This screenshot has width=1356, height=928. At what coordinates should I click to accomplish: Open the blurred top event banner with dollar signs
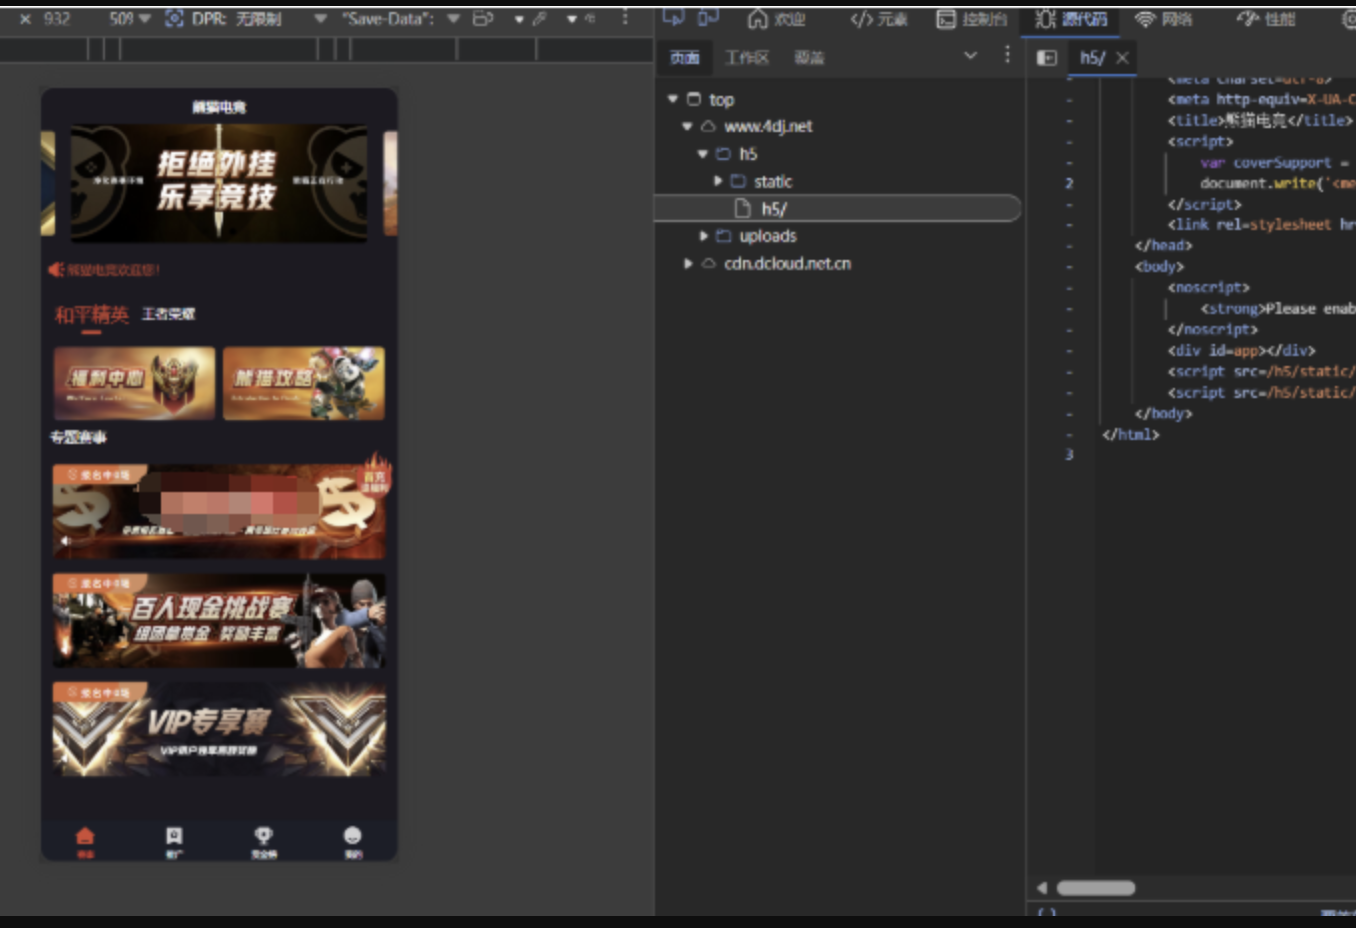point(219,511)
